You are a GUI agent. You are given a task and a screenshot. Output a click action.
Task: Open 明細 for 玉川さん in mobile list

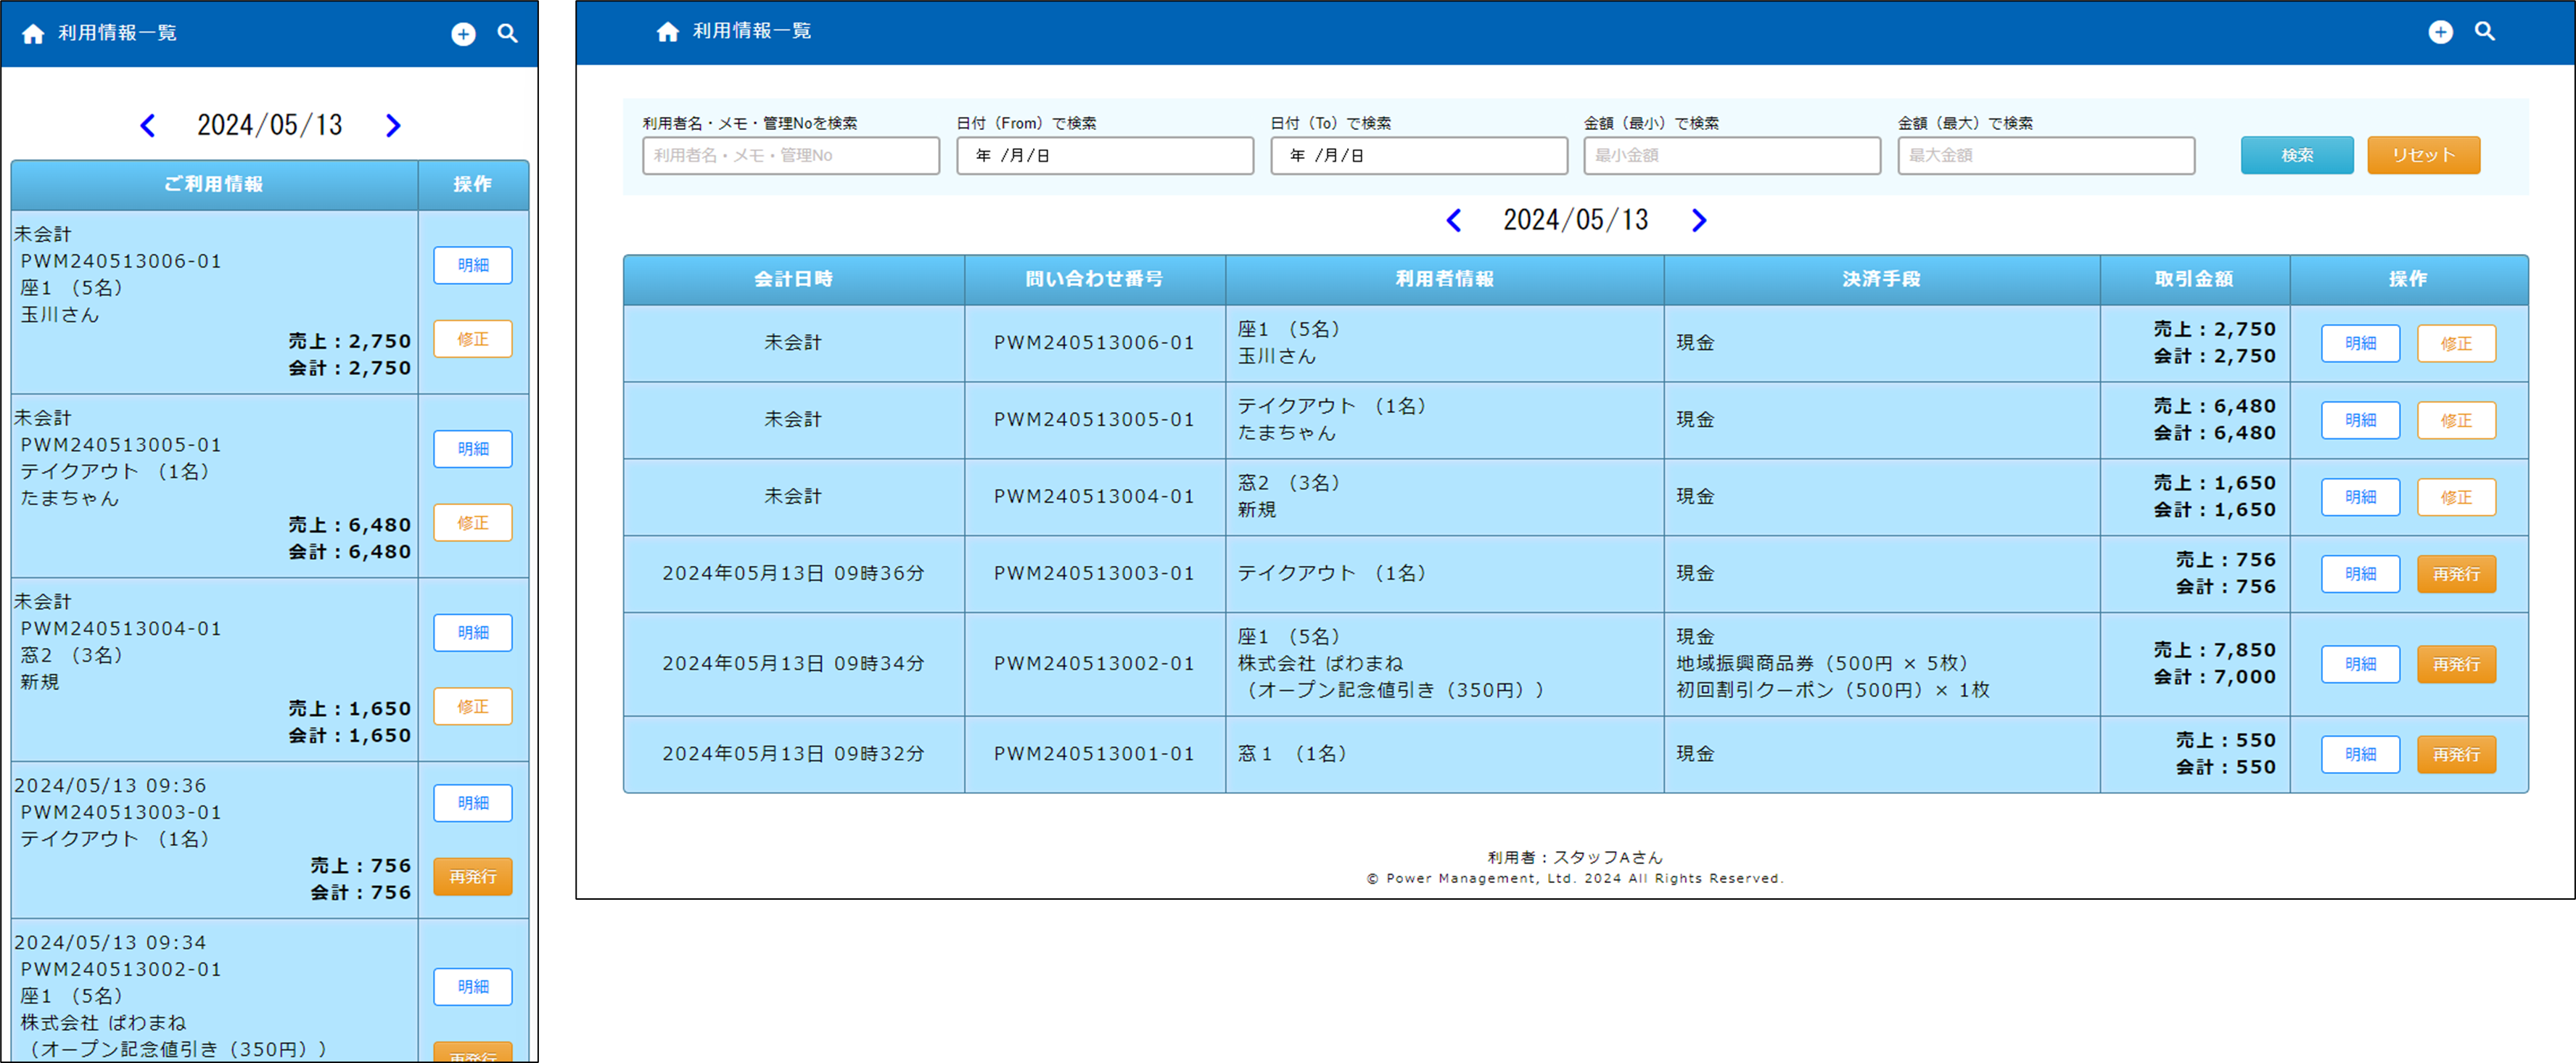point(473,266)
